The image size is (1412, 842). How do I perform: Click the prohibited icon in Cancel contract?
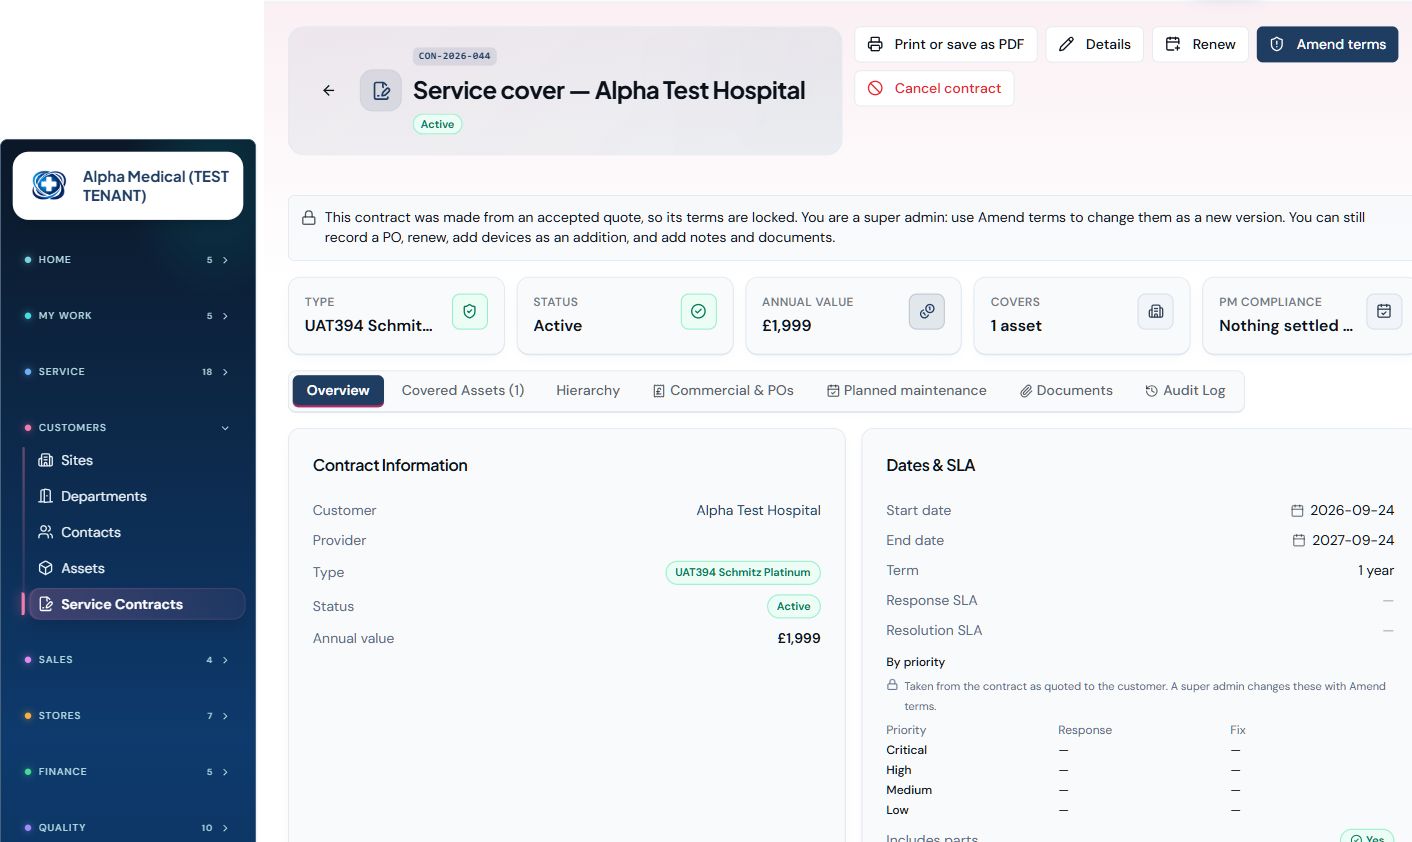pyautogui.click(x=875, y=88)
